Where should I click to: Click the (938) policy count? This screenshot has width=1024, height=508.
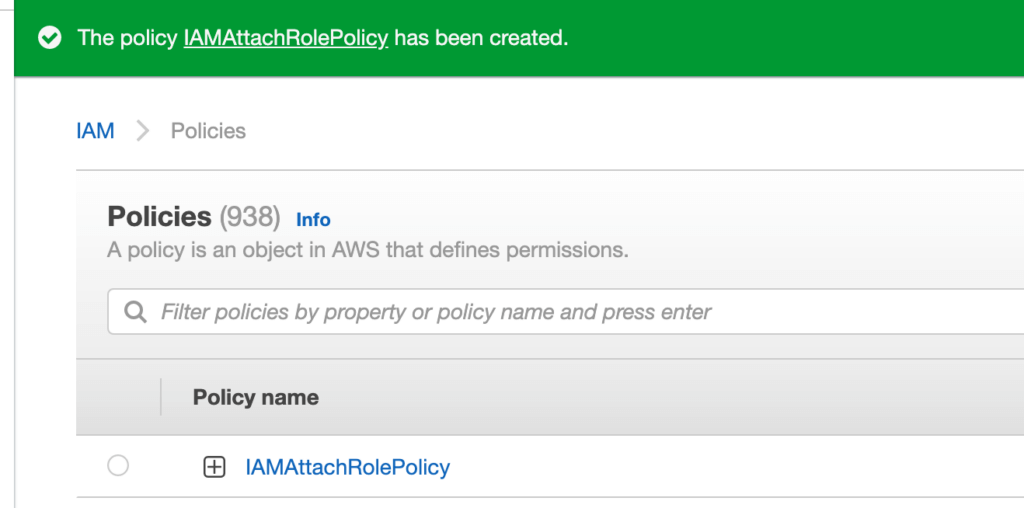(251, 217)
